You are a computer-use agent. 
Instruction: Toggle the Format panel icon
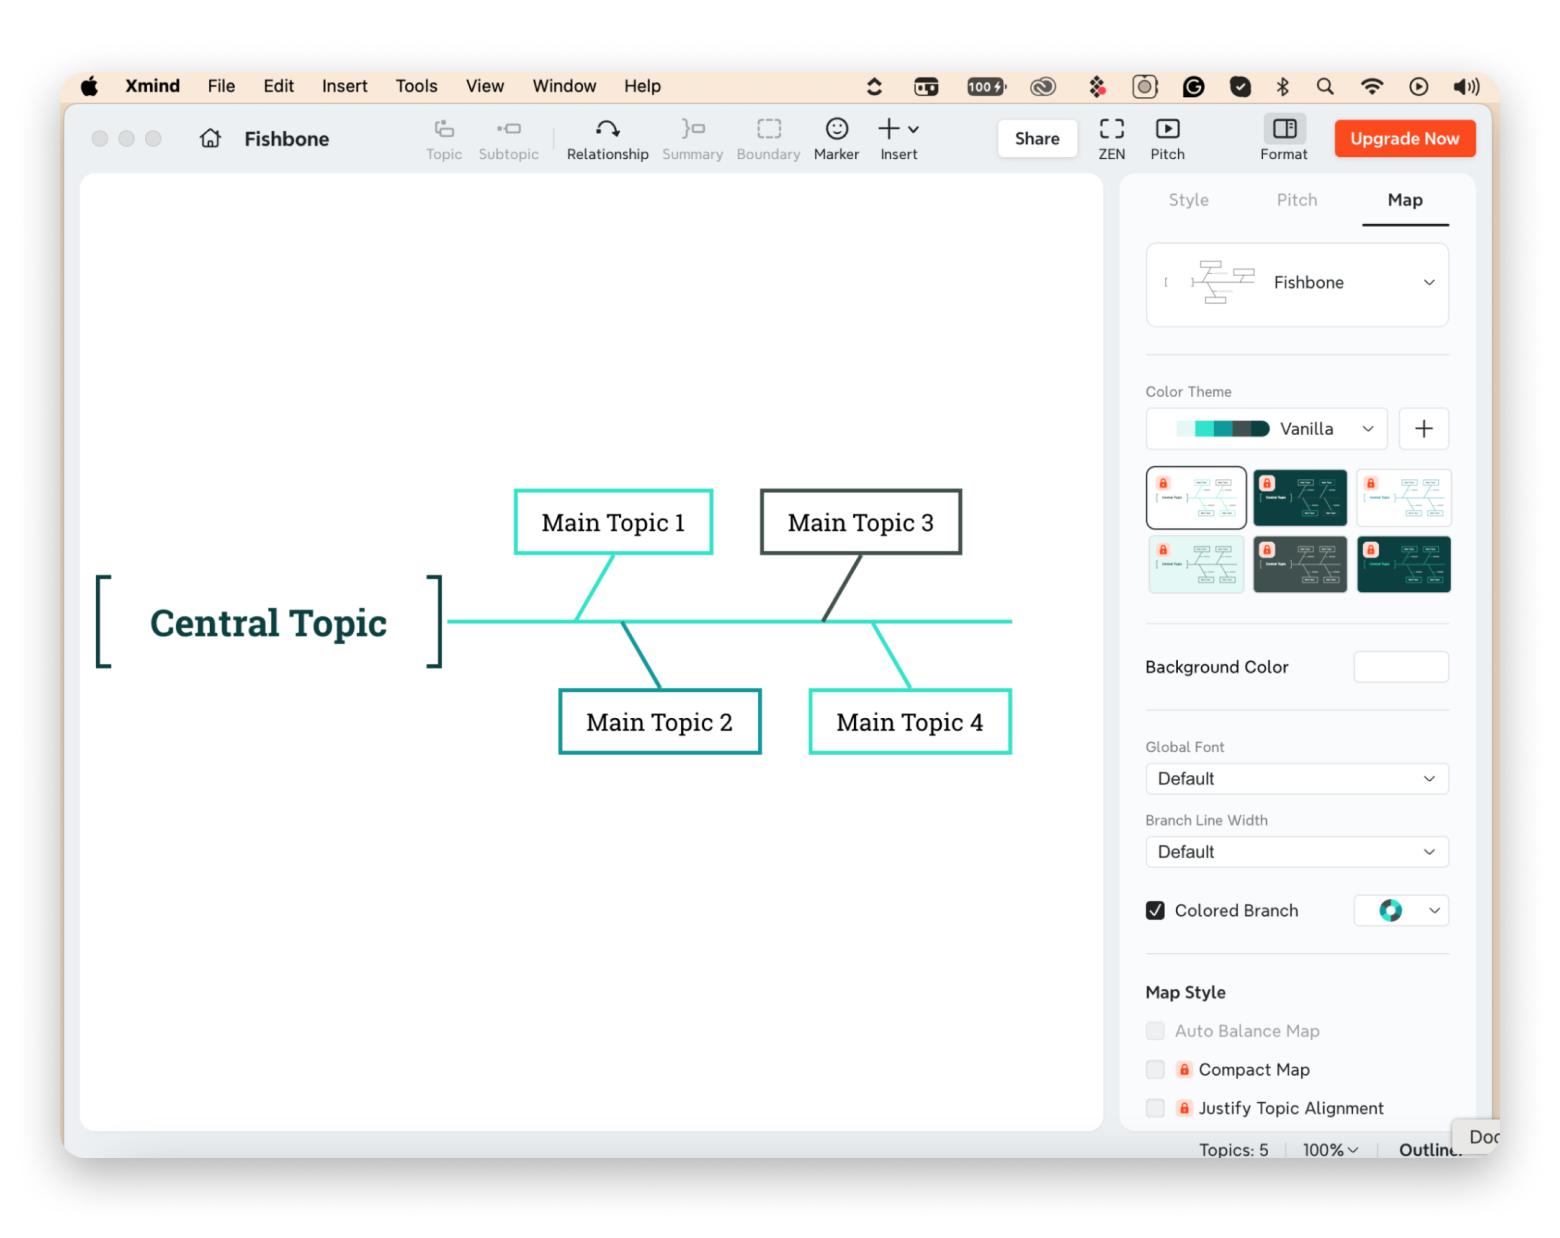pyautogui.click(x=1284, y=129)
